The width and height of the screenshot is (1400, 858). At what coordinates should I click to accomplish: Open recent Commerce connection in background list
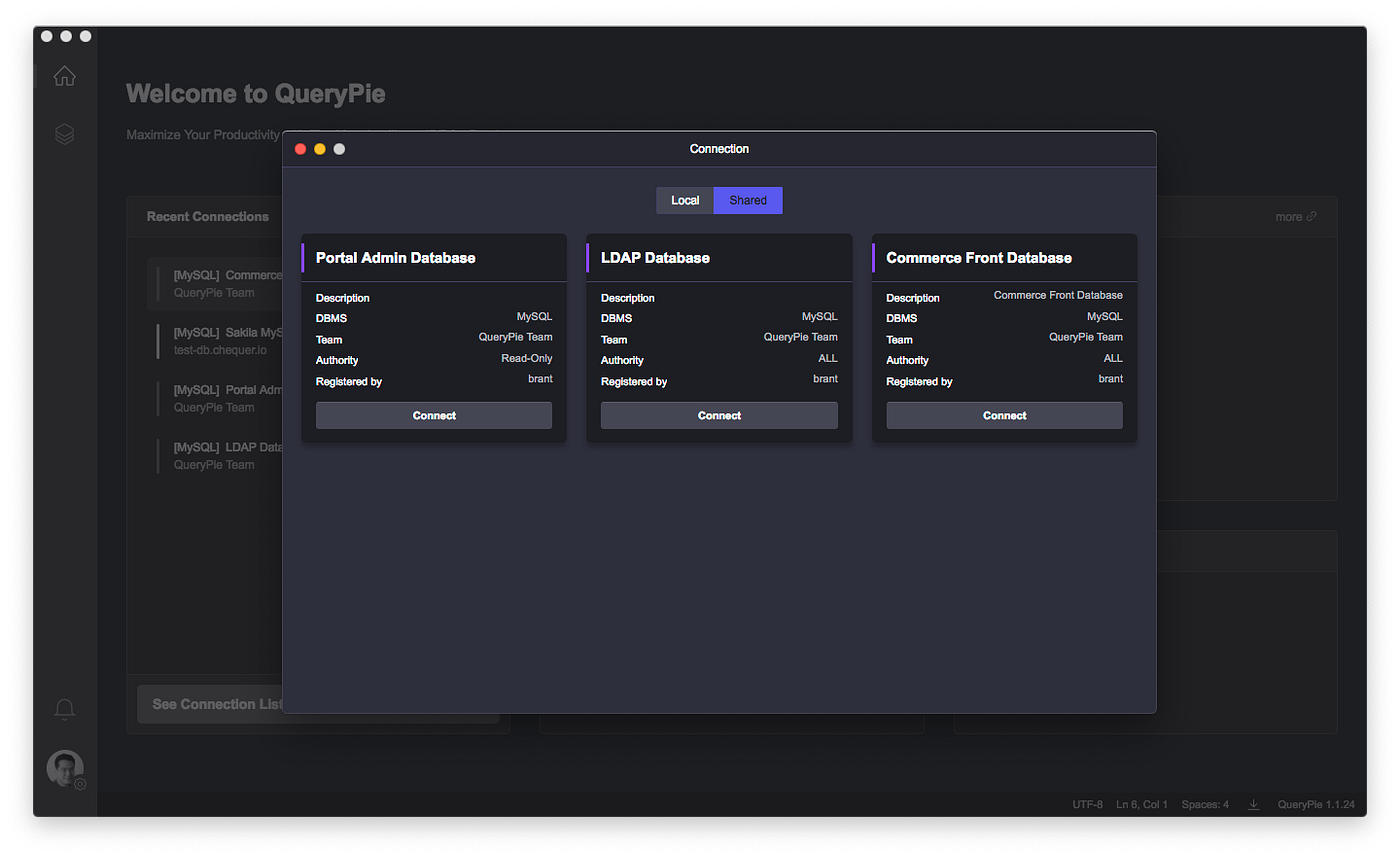click(x=216, y=284)
